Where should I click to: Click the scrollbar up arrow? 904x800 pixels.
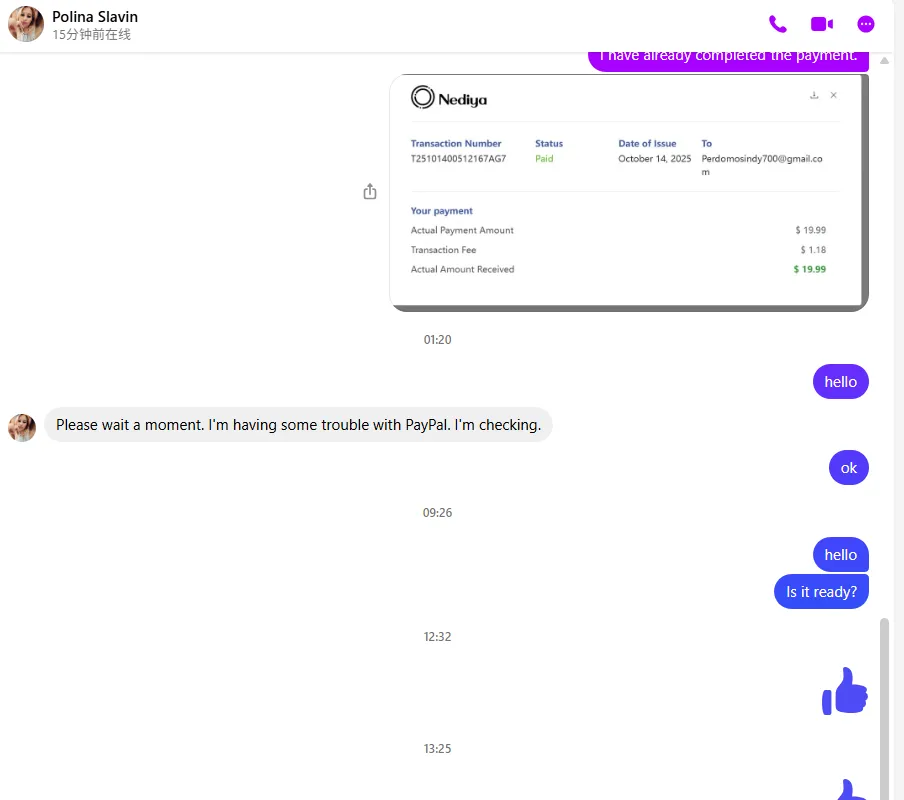(x=884, y=61)
